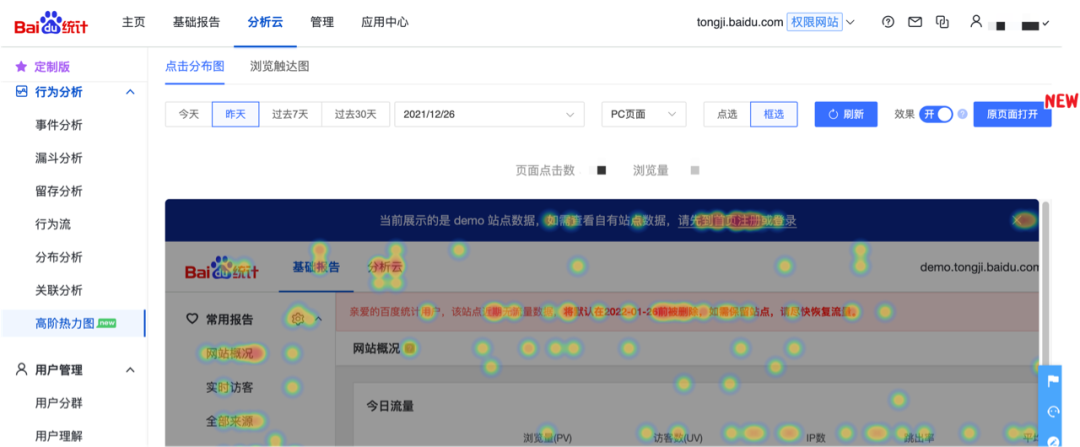
Task: Click the tongji.baidu.com site name
Action: (740, 22)
